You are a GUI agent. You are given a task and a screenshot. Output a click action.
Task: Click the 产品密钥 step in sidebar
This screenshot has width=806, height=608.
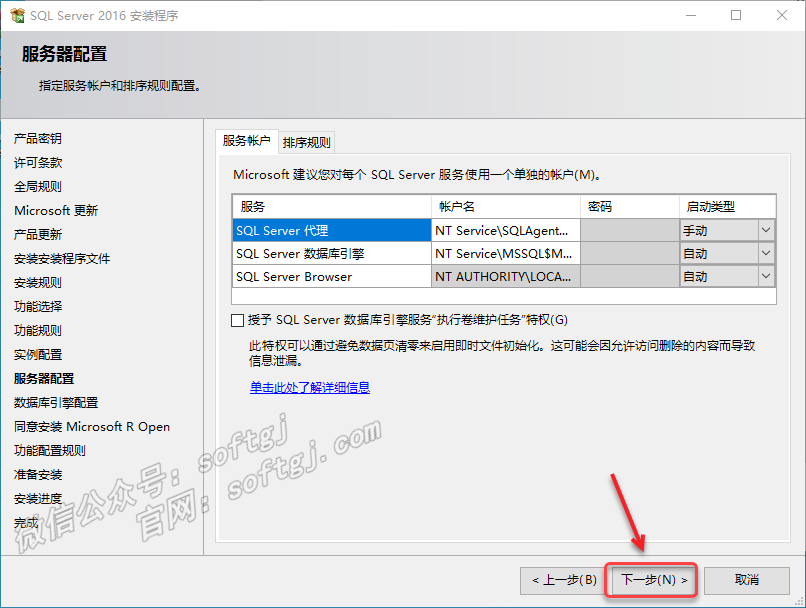click(x=38, y=138)
